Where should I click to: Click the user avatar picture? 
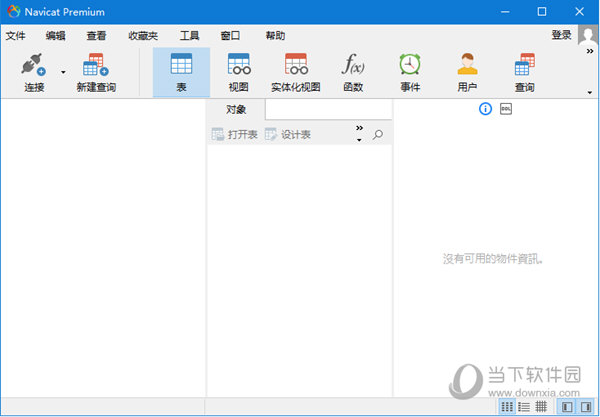coord(588,35)
